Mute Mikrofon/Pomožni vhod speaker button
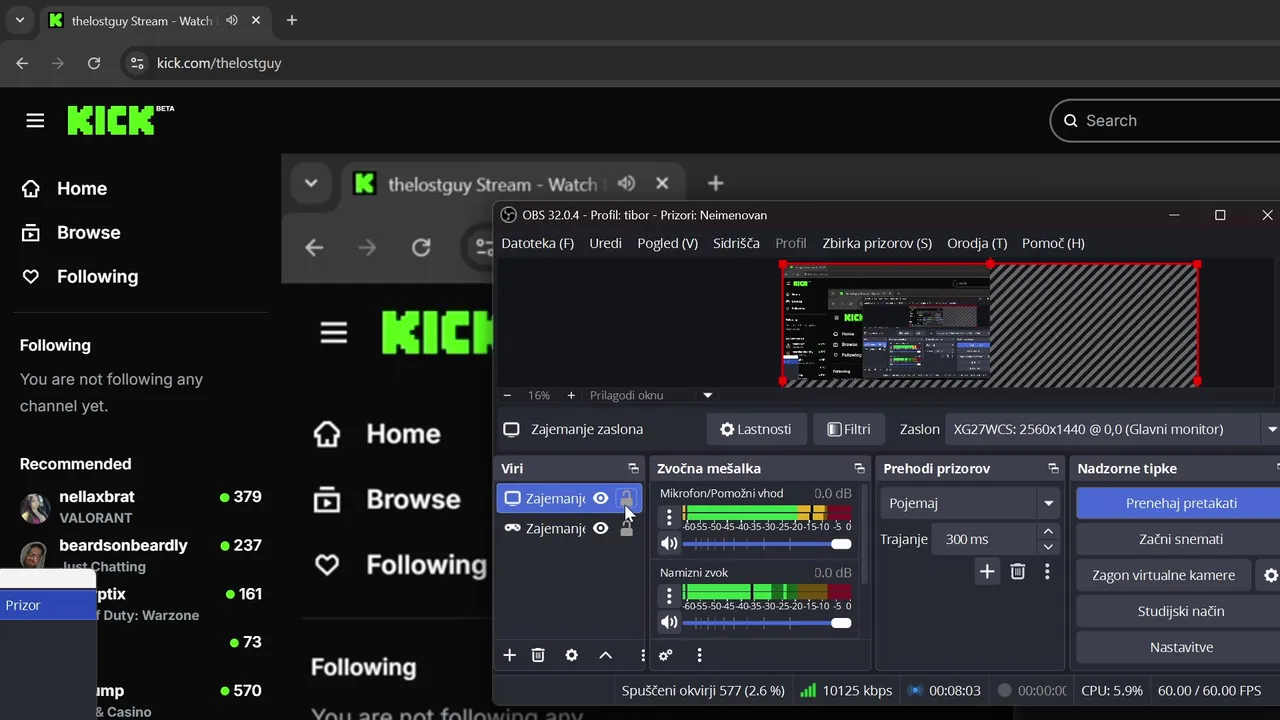Screen dimensions: 1280x720 coord(669,544)
